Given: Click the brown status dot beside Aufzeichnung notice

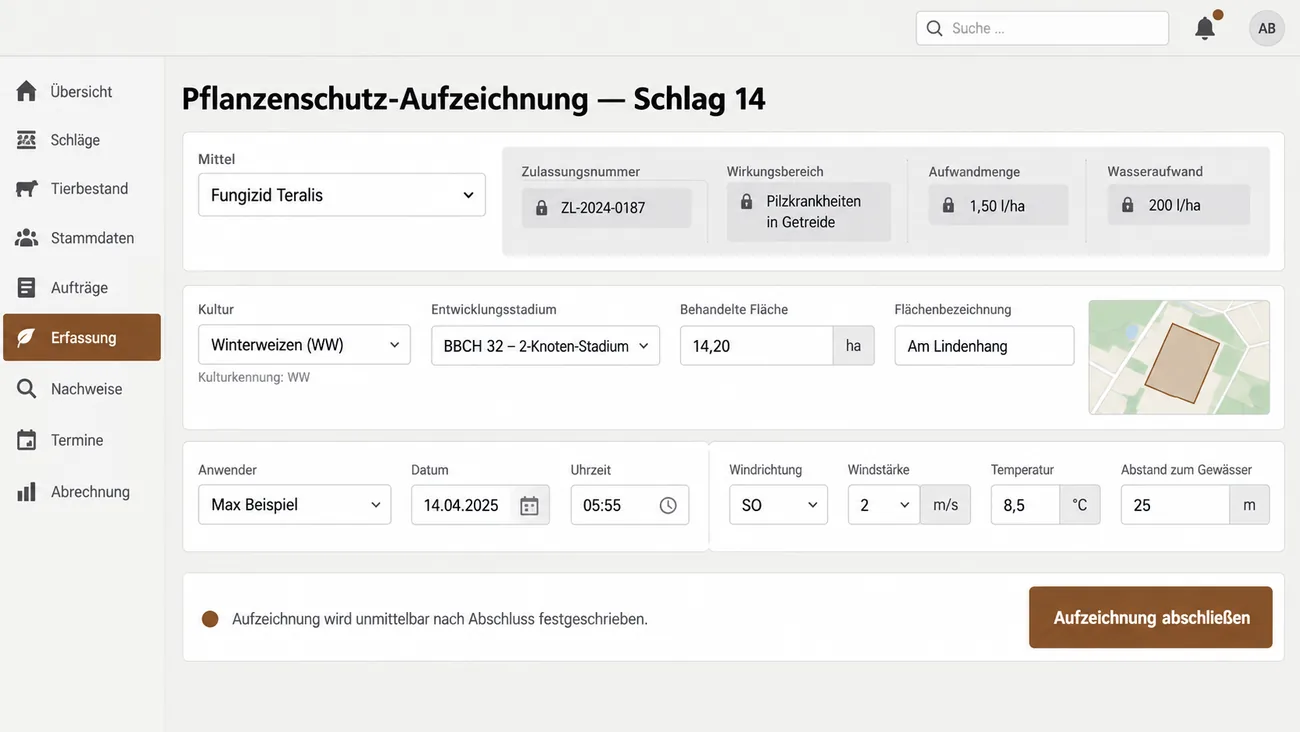Looking at the screenshot, I should pos(210,619).
